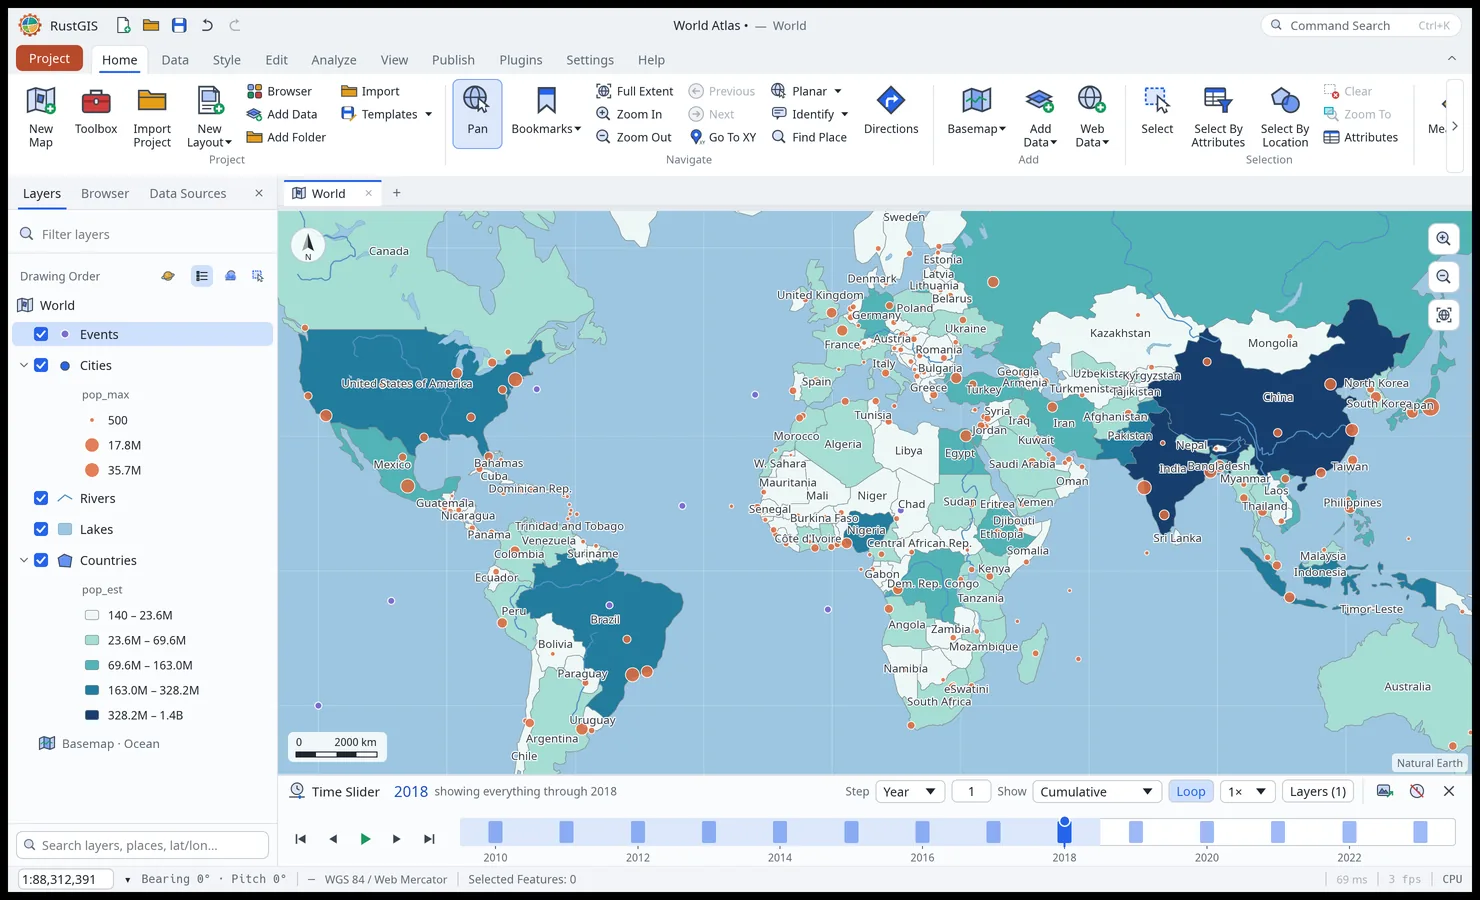Activate the Pan tool
Viewport: 1480px width, 900px height.
point(477,113)
